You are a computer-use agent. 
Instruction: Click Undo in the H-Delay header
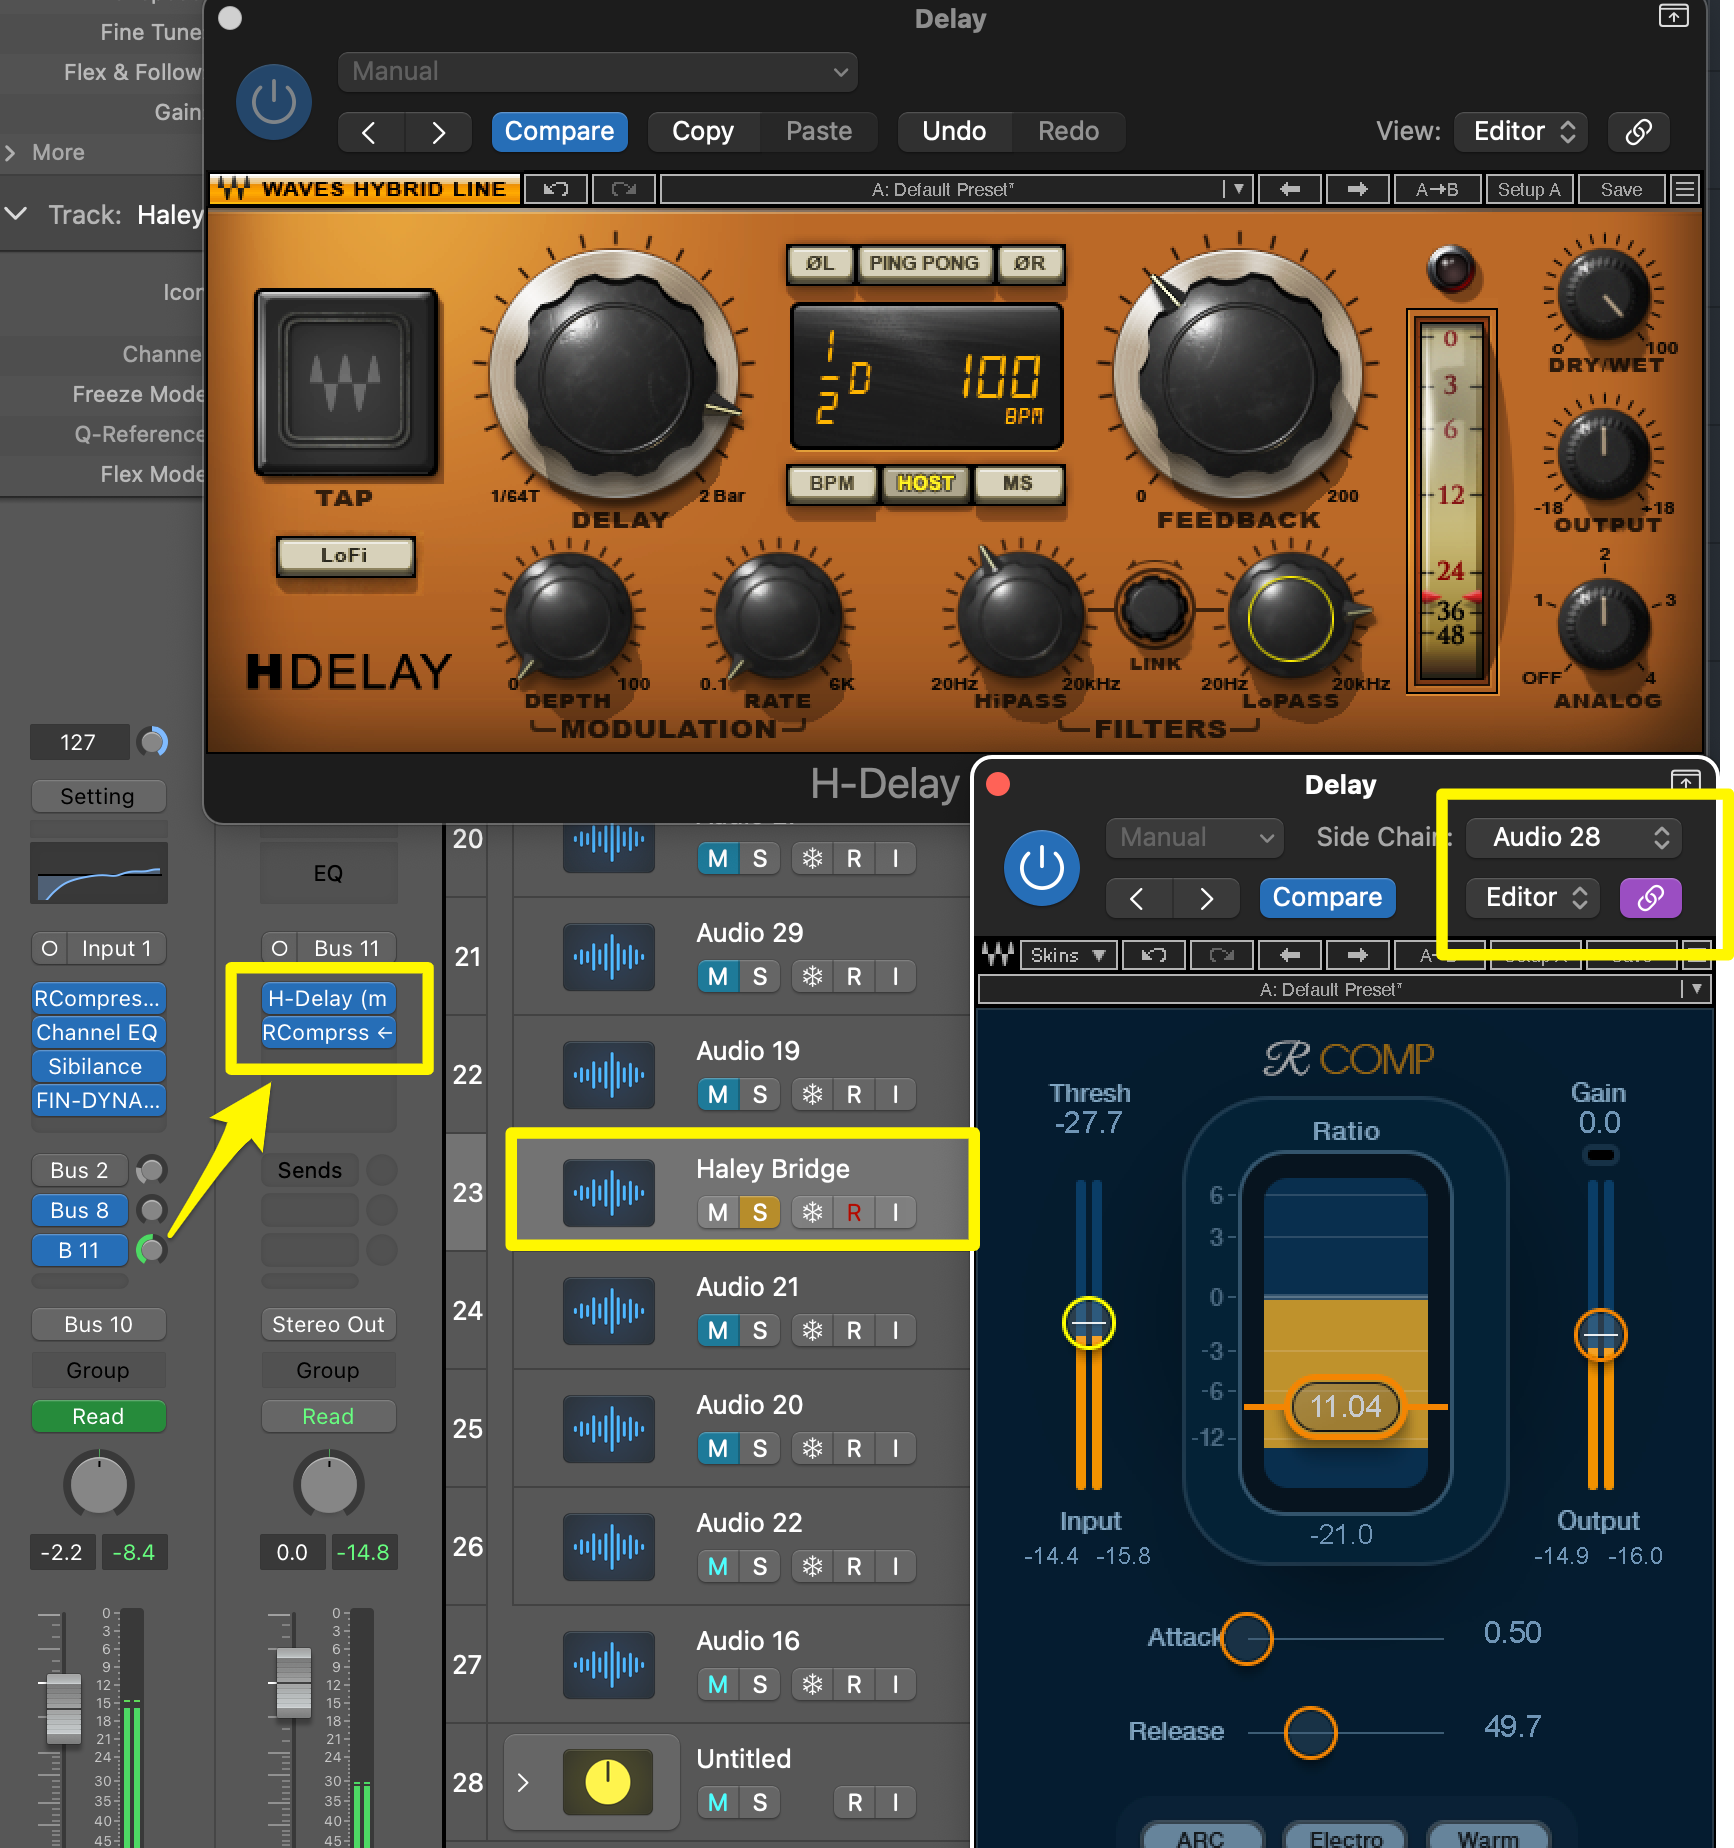coord(954,132)
